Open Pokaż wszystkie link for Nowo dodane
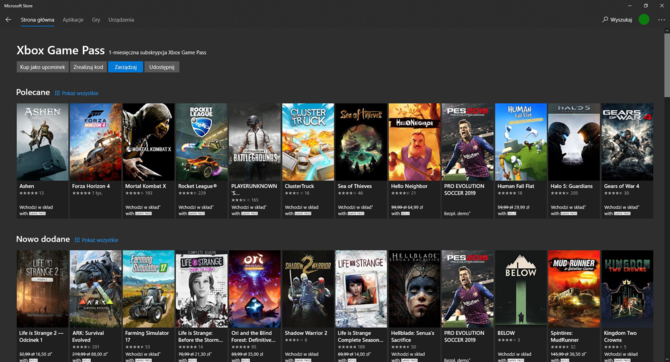670x362 pixels. coord(100,240)
